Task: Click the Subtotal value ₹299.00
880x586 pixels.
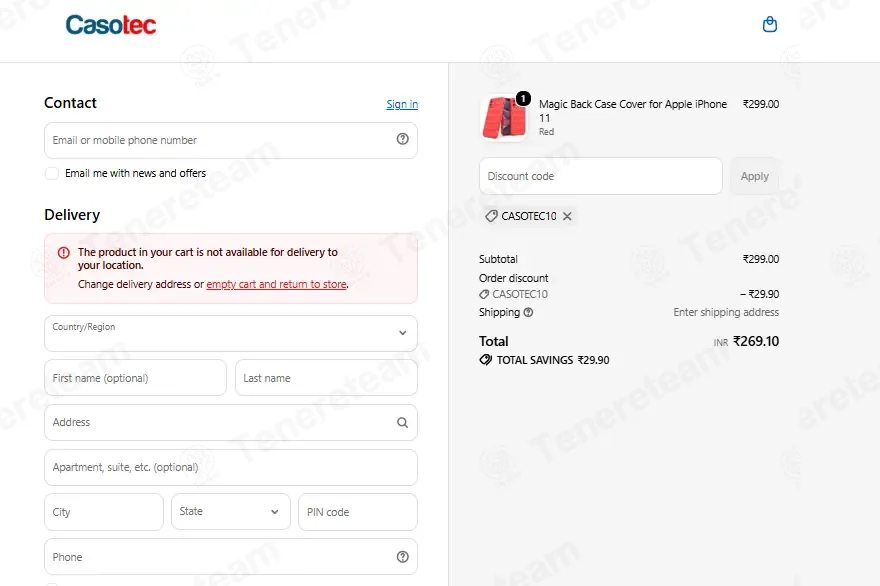Action: [760, 259]
